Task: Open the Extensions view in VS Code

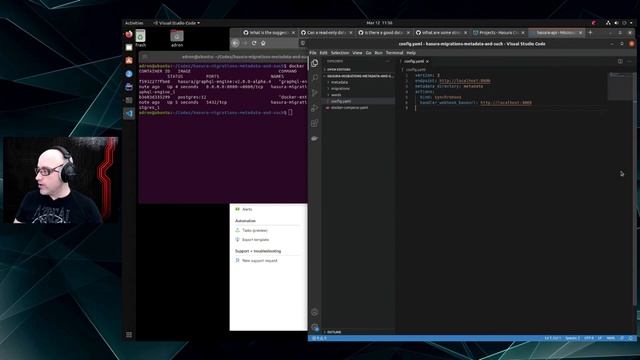Action: [315, 123]
